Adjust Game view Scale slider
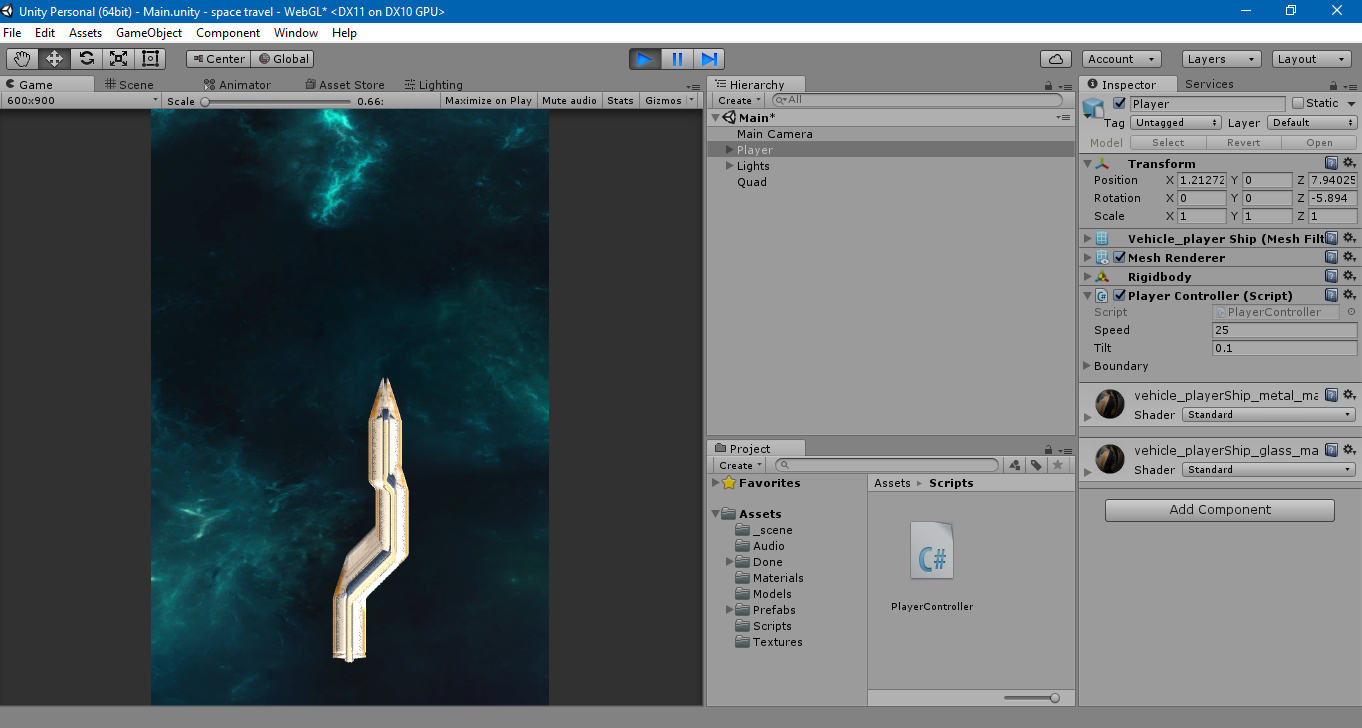The width and height of the screenshot is (1362, 728). (x=277, y=101)
